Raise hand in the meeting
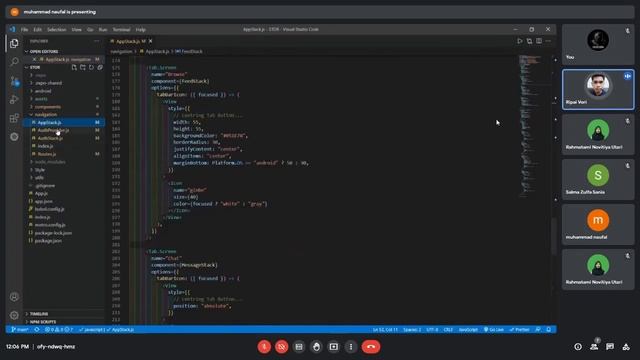The width and height of the screenshot is (640, 360). coord(316,347)
